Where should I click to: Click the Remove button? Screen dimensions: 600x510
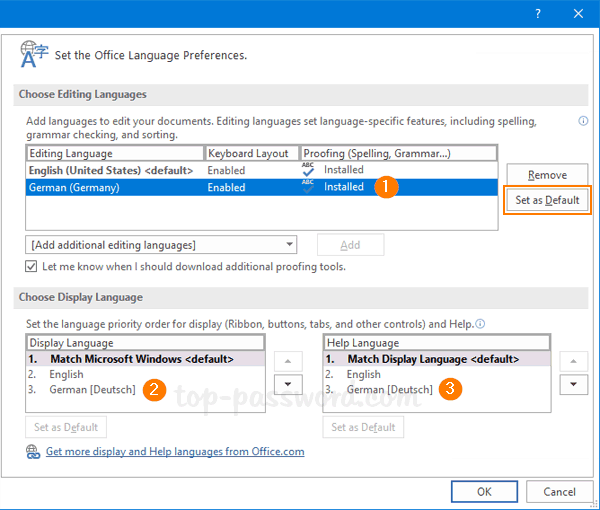click(x=547, y=175)
